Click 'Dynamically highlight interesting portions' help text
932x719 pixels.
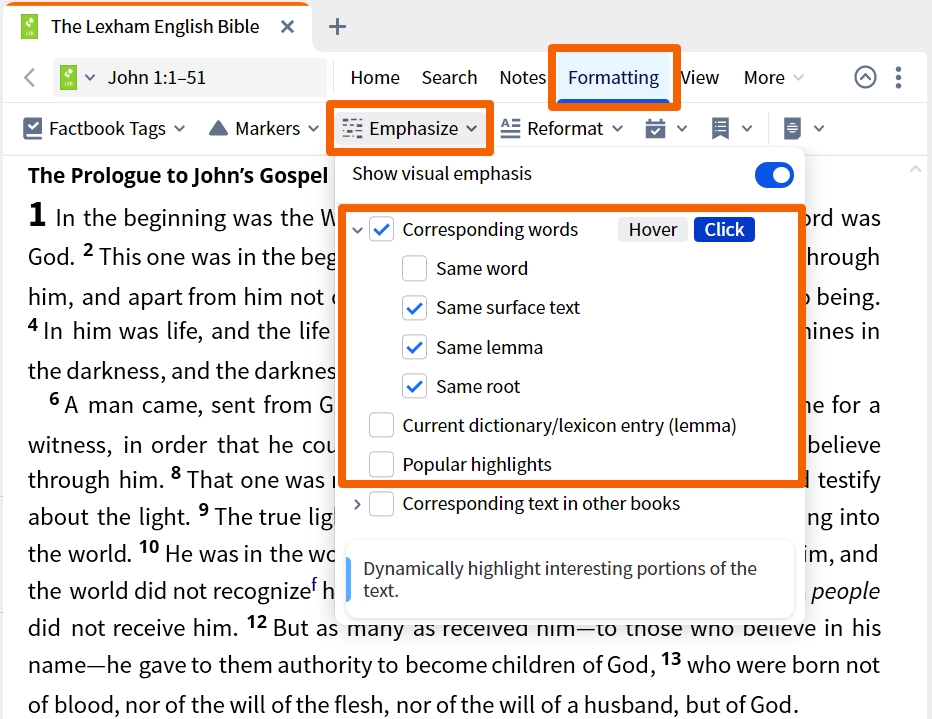coord(559,579)
